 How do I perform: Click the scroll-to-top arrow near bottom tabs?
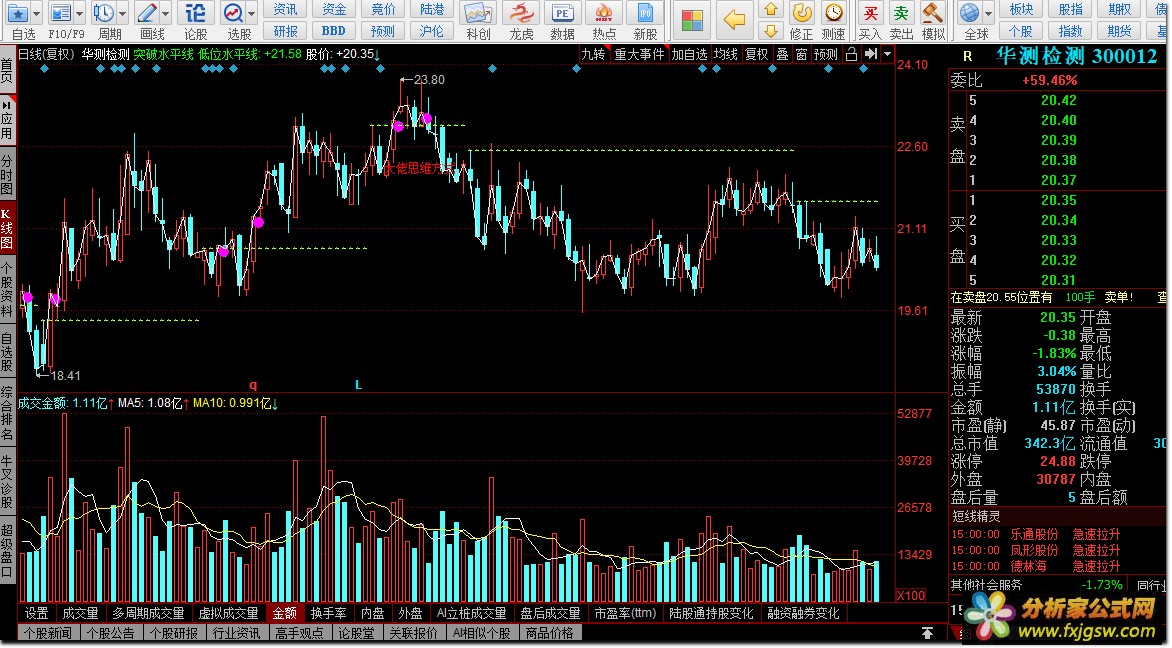point(927,633)
